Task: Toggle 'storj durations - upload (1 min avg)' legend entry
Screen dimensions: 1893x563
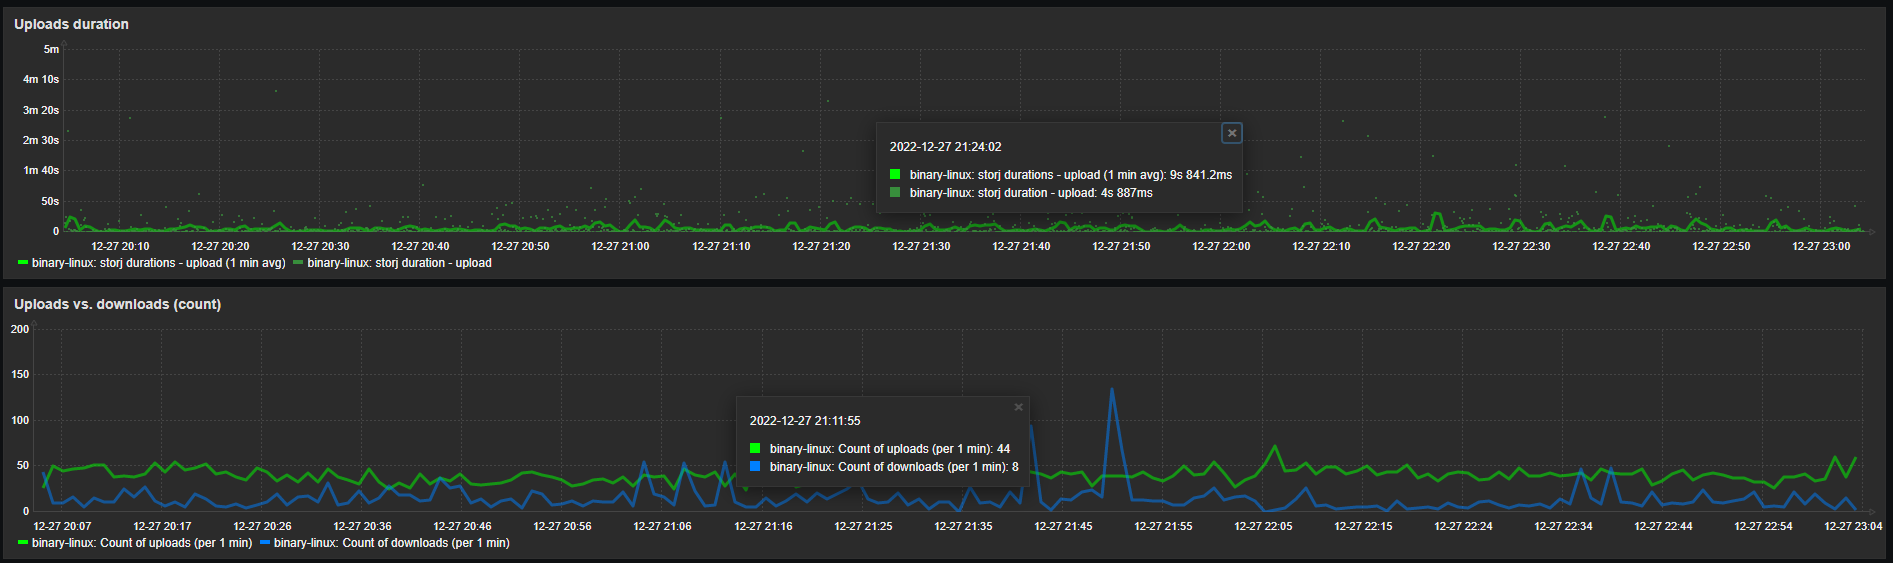Action: tap(158, 263)
